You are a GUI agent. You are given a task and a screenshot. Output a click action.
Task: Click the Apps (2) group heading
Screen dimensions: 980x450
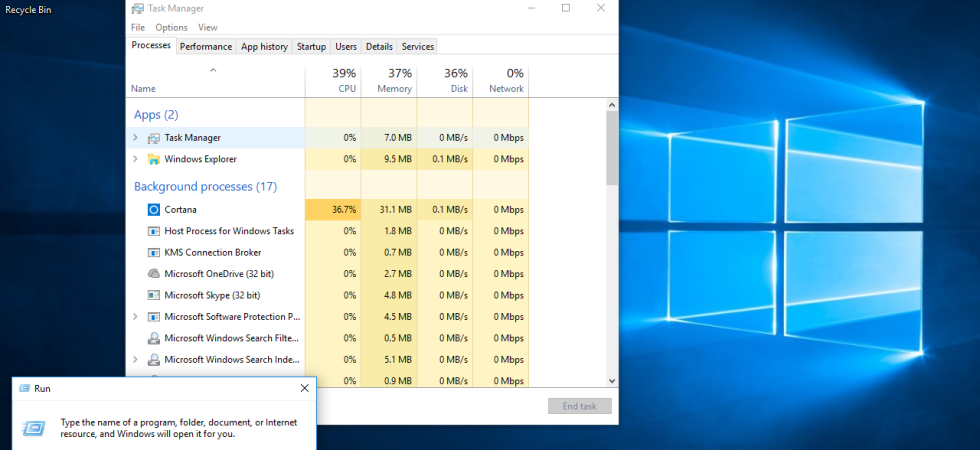(x=156, y=115)
